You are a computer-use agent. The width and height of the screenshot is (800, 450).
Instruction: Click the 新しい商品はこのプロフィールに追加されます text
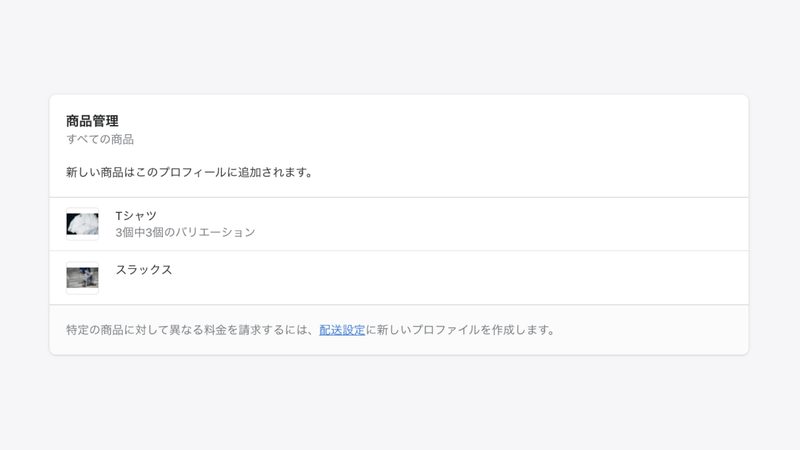point(189,172)
